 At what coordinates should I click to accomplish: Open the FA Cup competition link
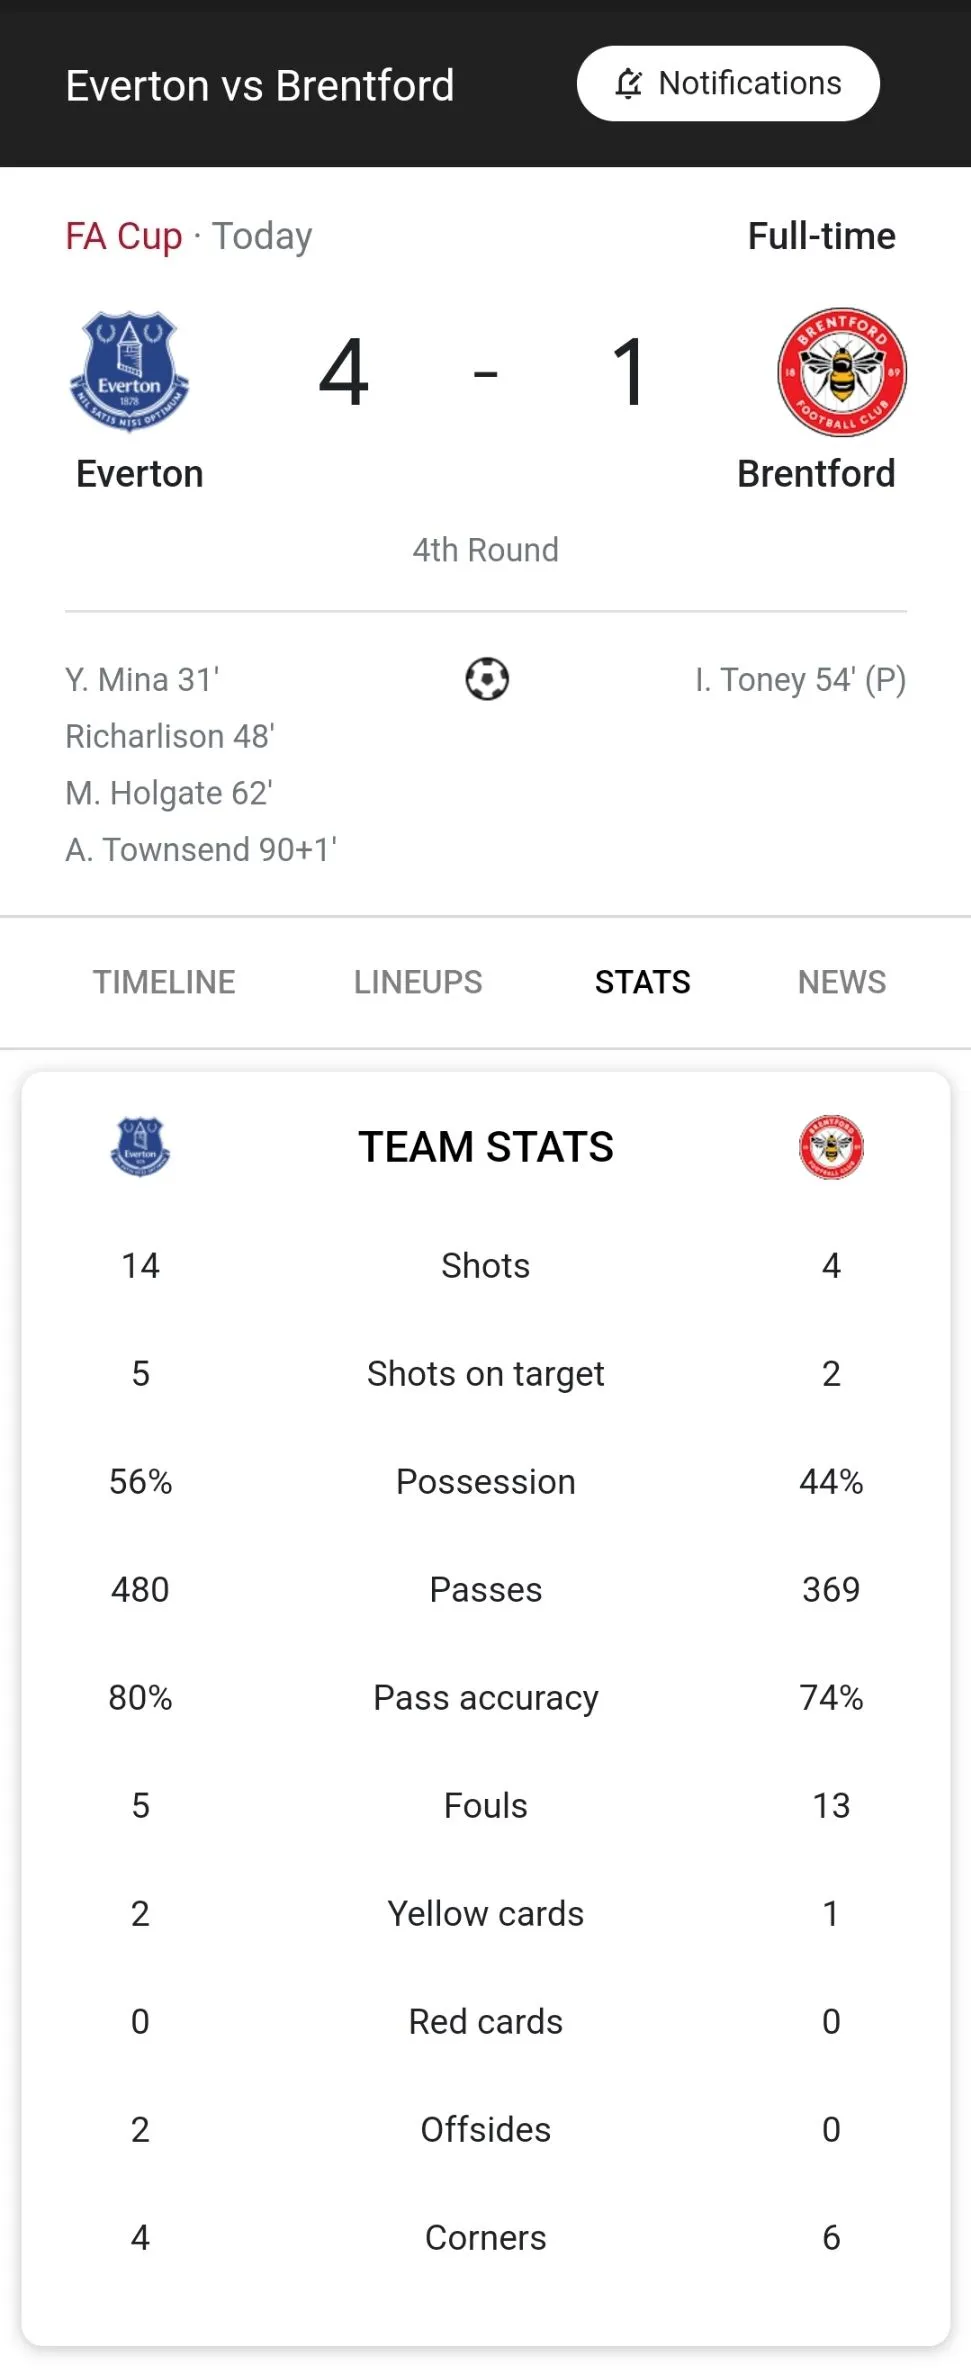click(x=124, y=237)
